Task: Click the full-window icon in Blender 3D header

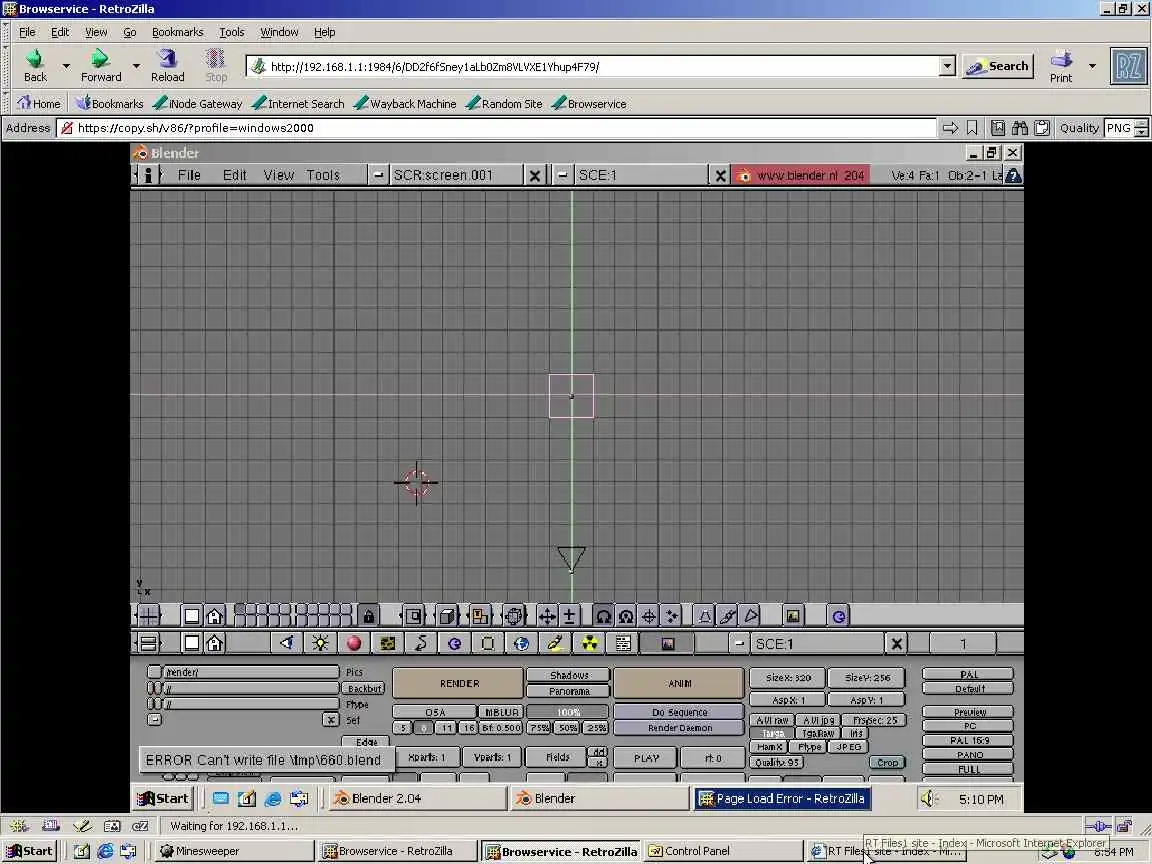Action: (x=192, y=616)
